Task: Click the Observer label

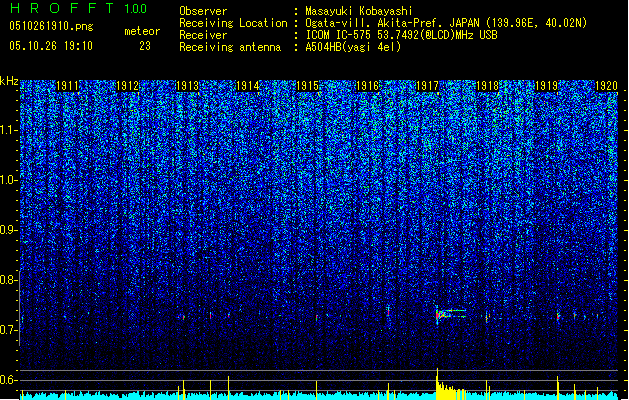Action: point(203,11)
